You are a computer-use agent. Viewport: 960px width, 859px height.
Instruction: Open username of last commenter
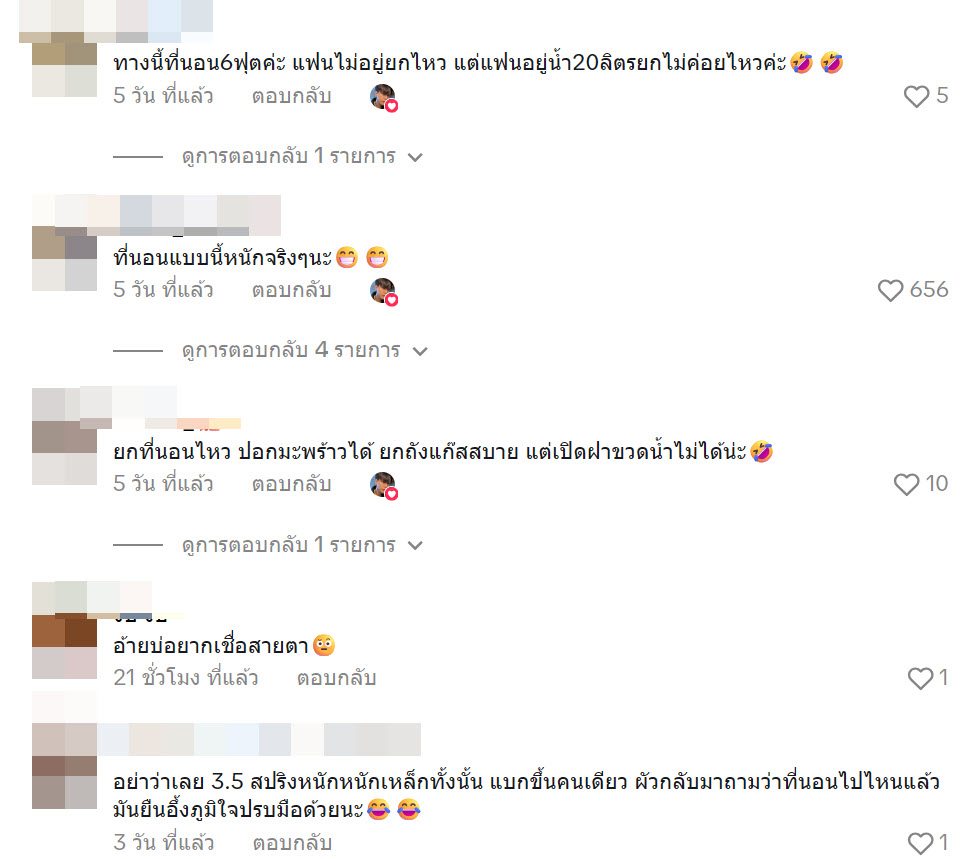coord(259,739)
